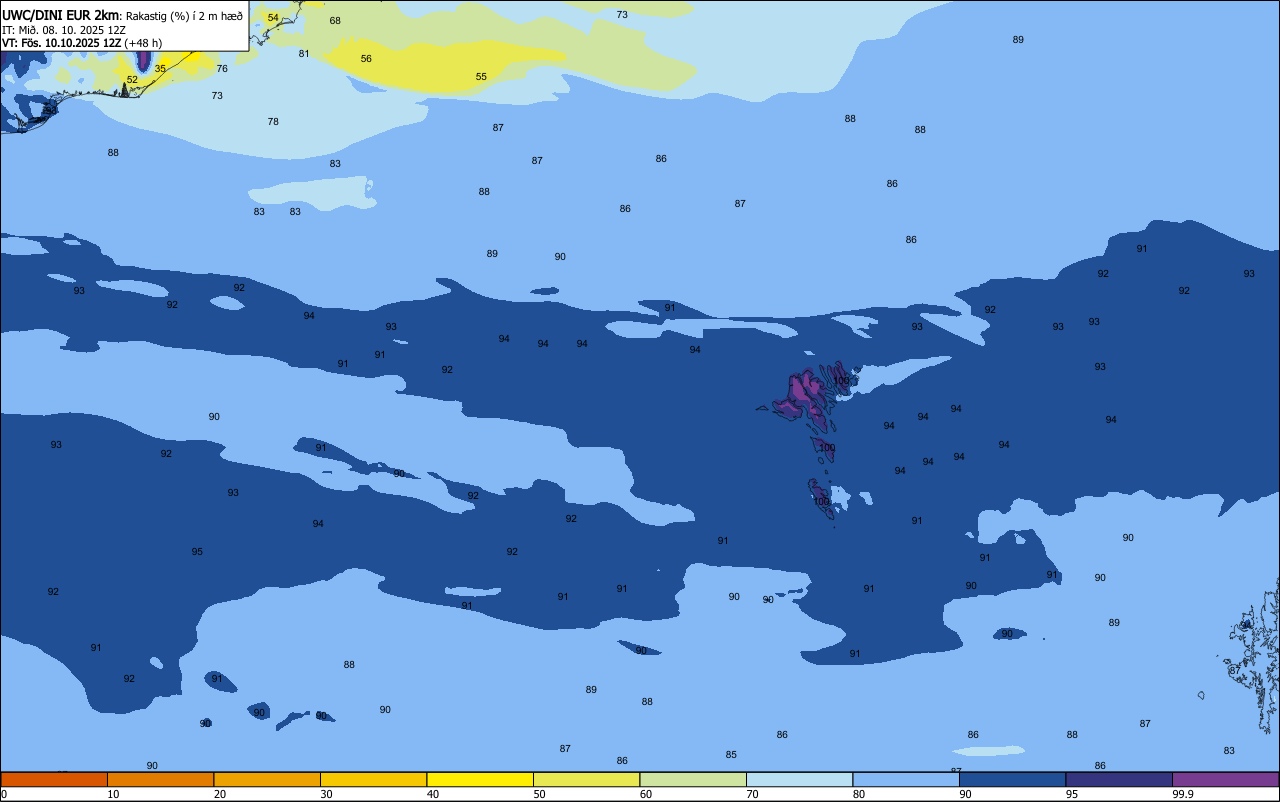The image size is (1280, 802).
Task: Click the model name 'UWC/DINI EUR 2km'
Action: pos(61,15)
